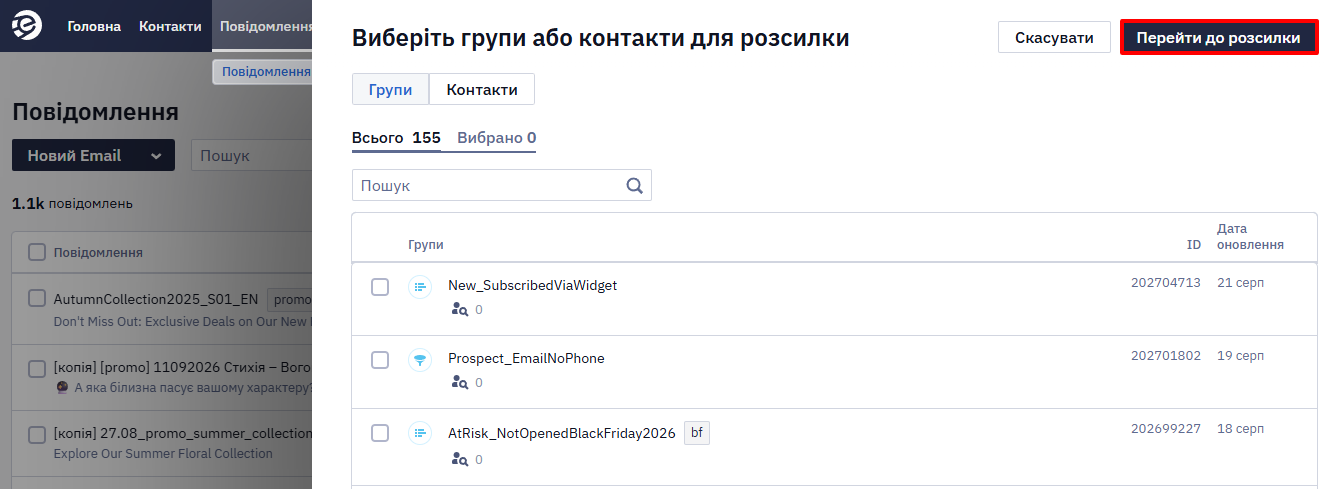This screenshot has width=1331, height=489.
Task: Click contacts count icon under Prospect_EmailNoPhone
Action: click(460, 383)
